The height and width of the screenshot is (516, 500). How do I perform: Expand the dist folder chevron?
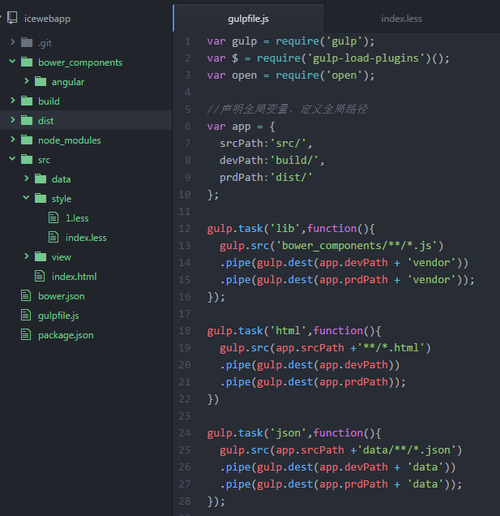point(13,120)
